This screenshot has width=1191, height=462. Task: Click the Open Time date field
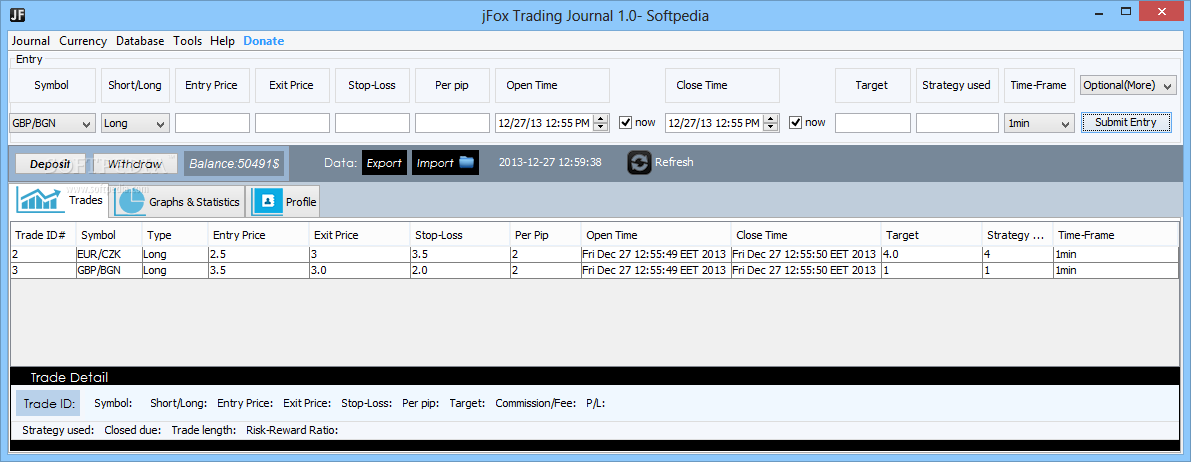point(545,123)
